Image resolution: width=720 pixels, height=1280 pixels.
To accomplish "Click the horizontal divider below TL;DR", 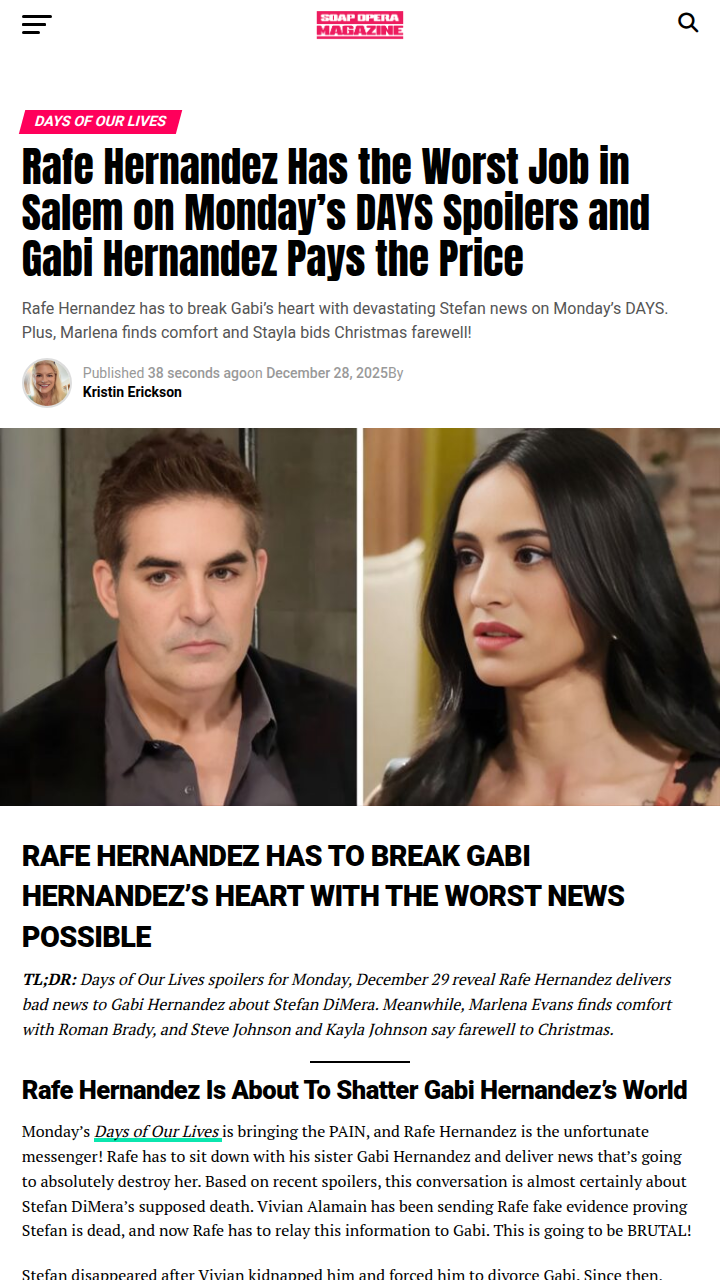I will [x=360, y=1061].
